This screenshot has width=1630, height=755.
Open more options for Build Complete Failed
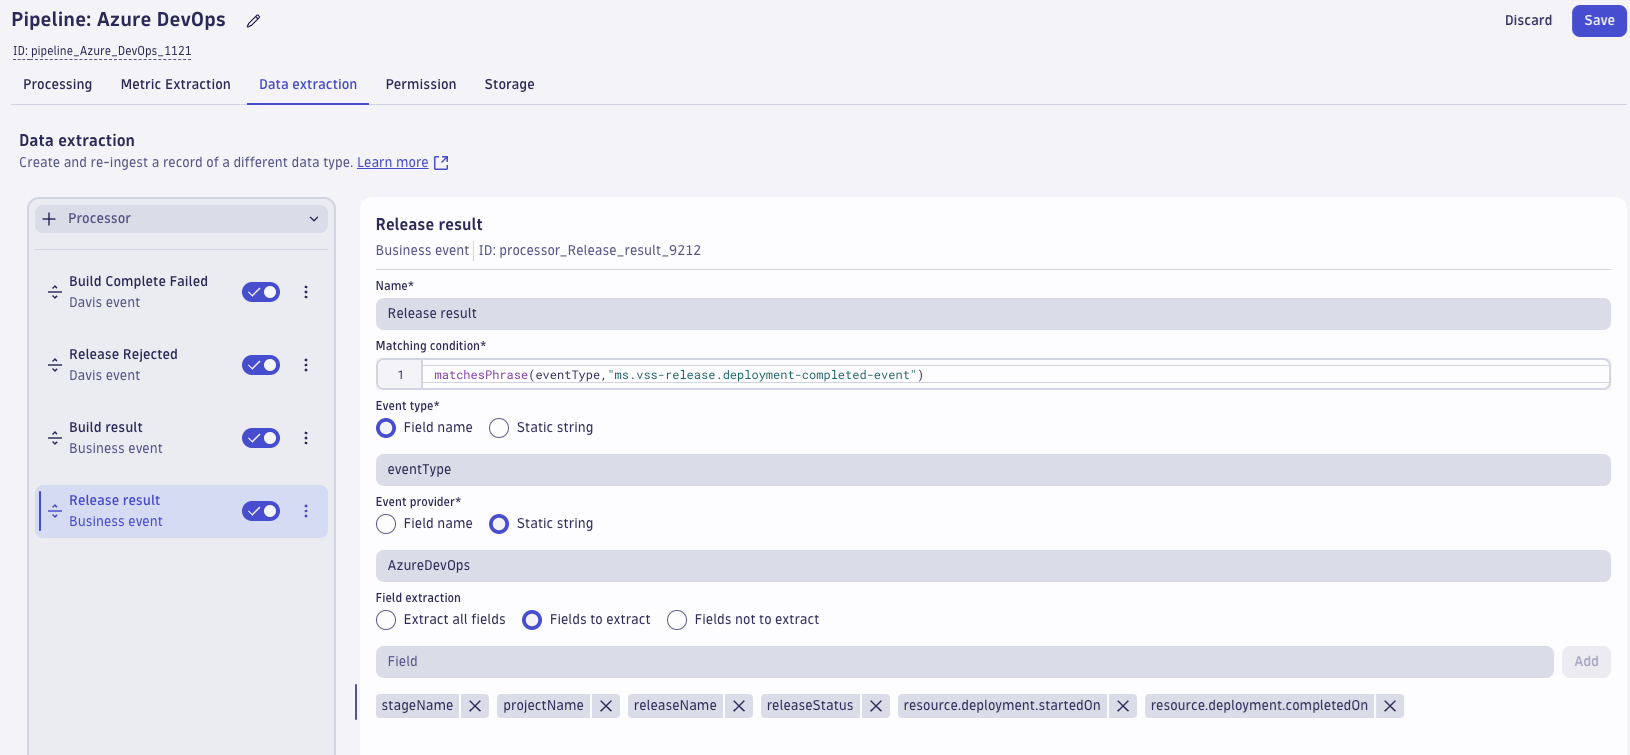pyautogui.click(x=306, y=292)
